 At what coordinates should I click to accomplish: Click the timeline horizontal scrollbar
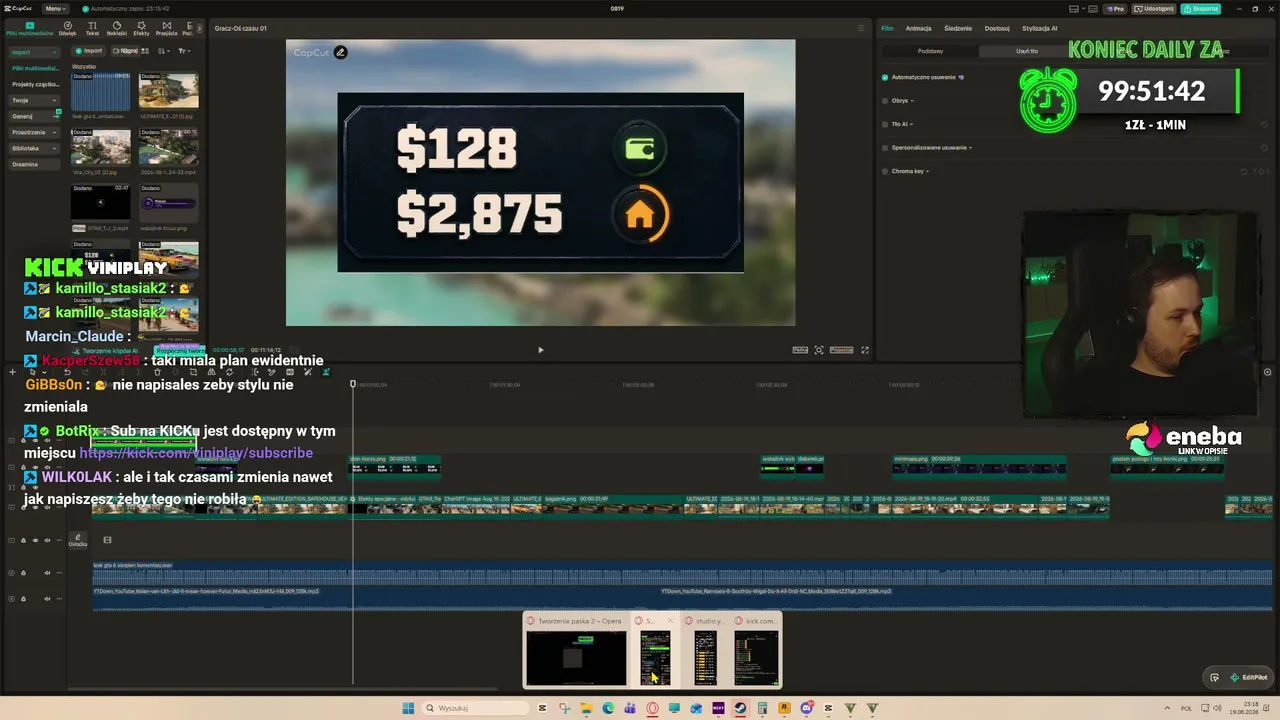click(x=282, y=689)
